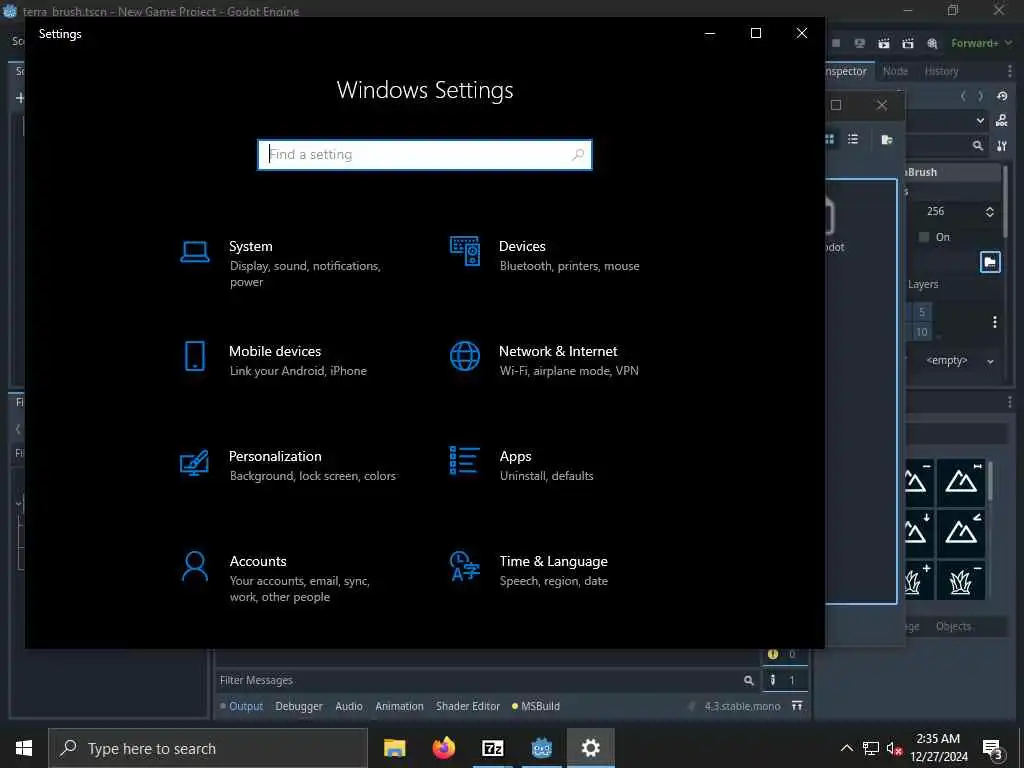Expand the Inspector node selector dropdown

[980, 121]
